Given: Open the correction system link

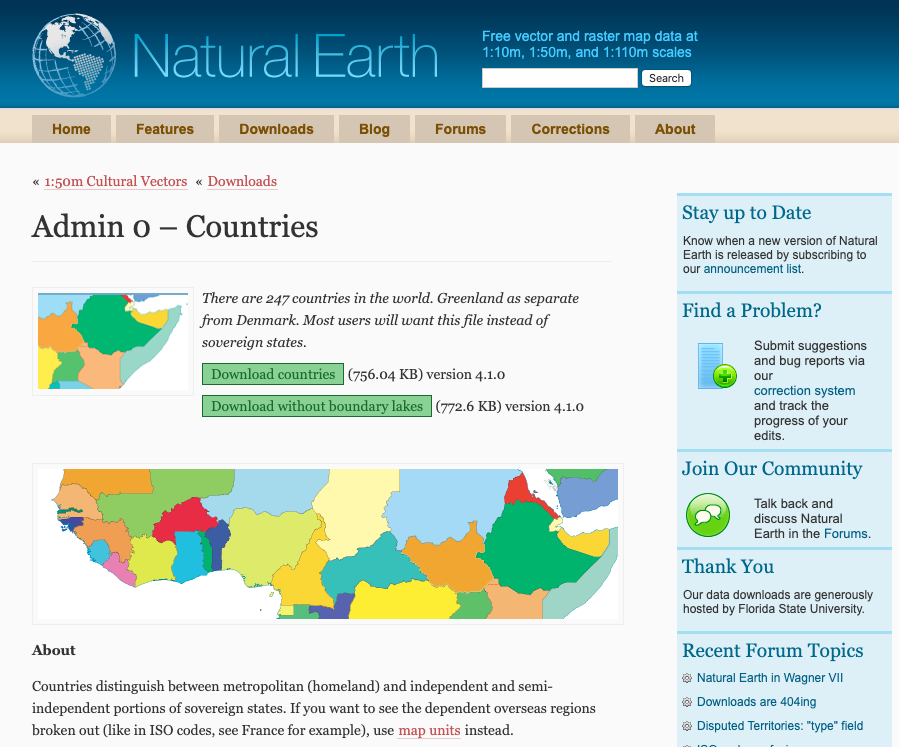Looking at the screenshot, I should [x=804, y=390].
